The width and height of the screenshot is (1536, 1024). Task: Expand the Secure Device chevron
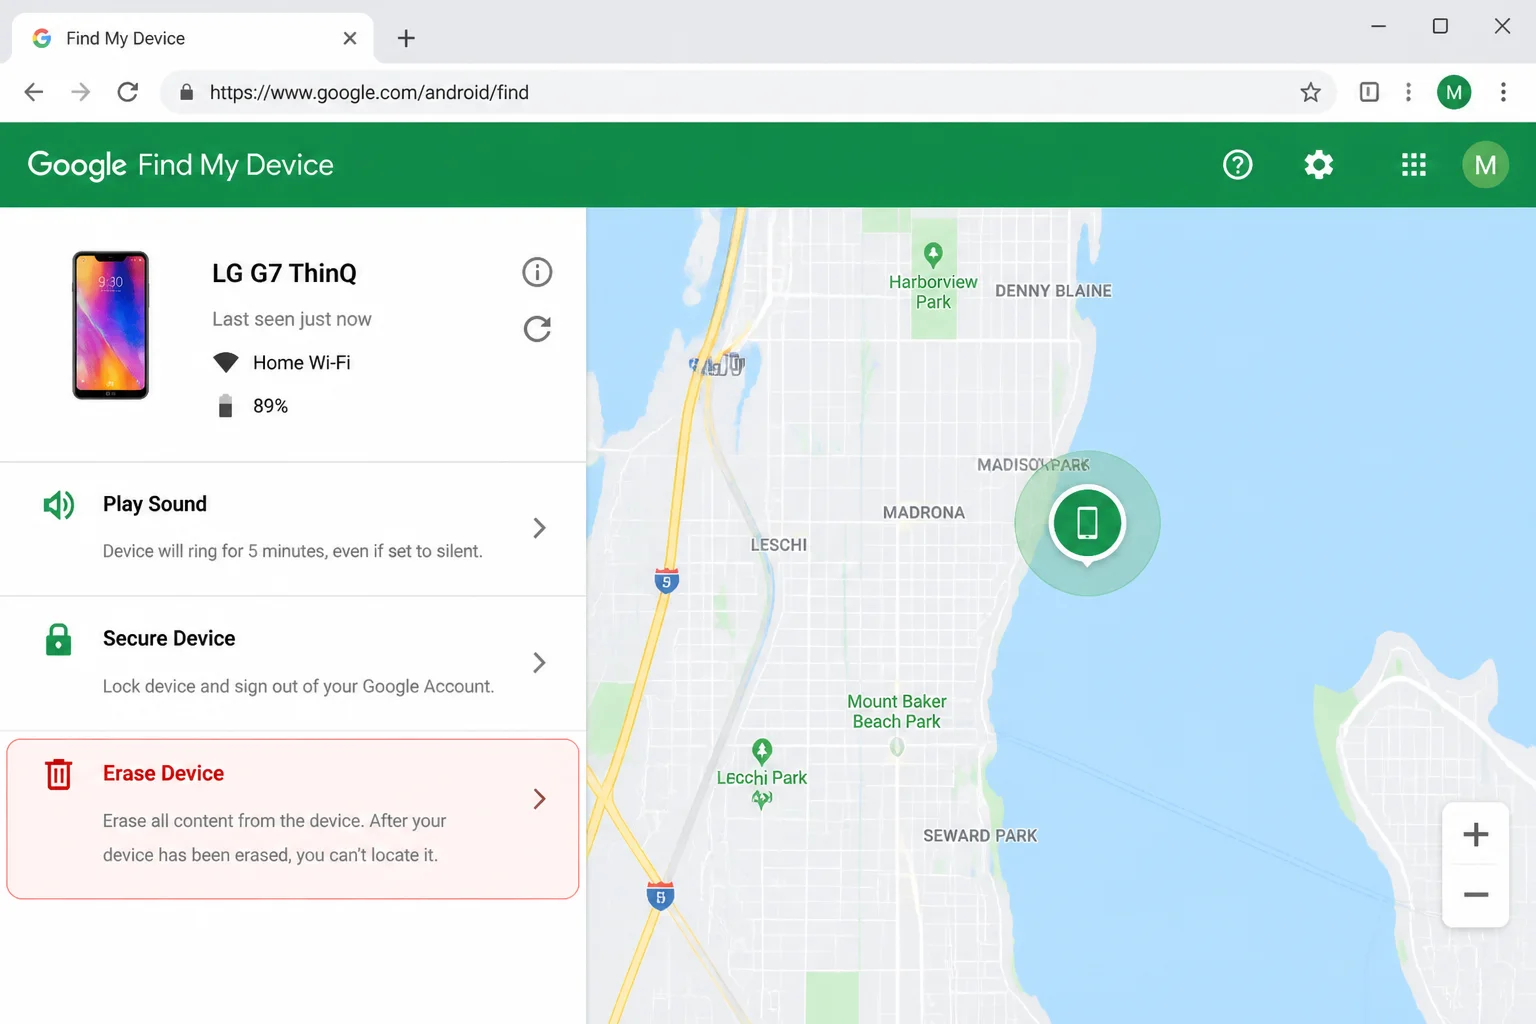click(539, 663)
